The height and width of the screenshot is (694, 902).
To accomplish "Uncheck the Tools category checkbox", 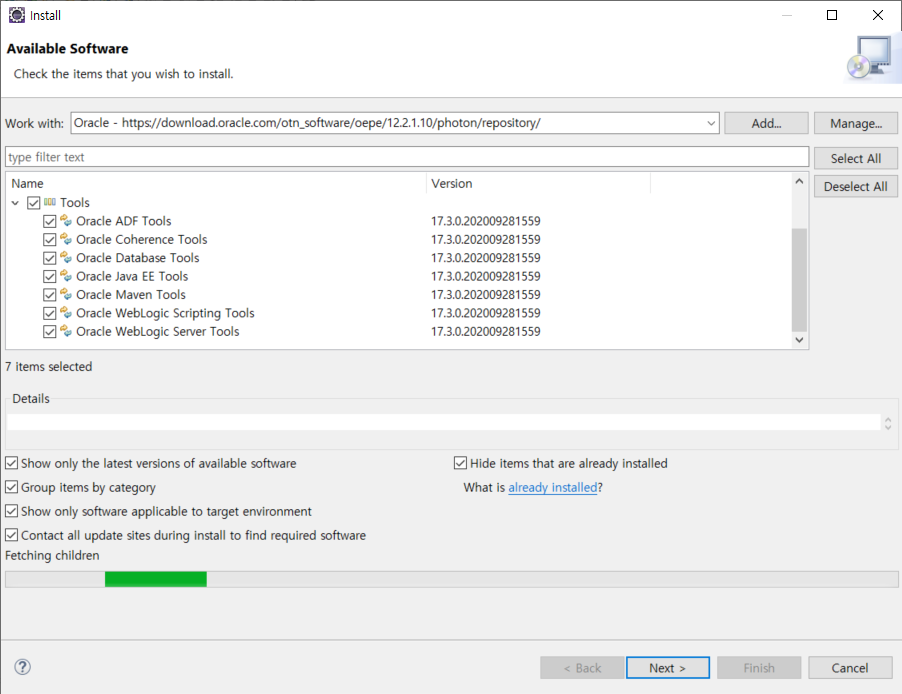I will (x=33, y=203).
